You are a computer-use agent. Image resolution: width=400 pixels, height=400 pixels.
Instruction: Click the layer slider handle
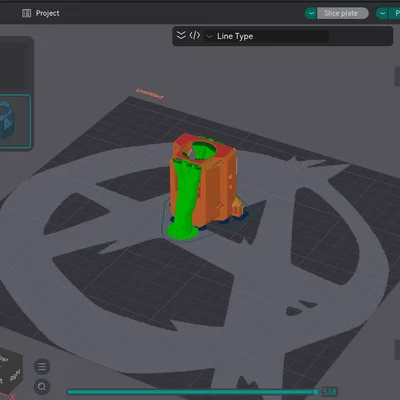click(315, 392)
